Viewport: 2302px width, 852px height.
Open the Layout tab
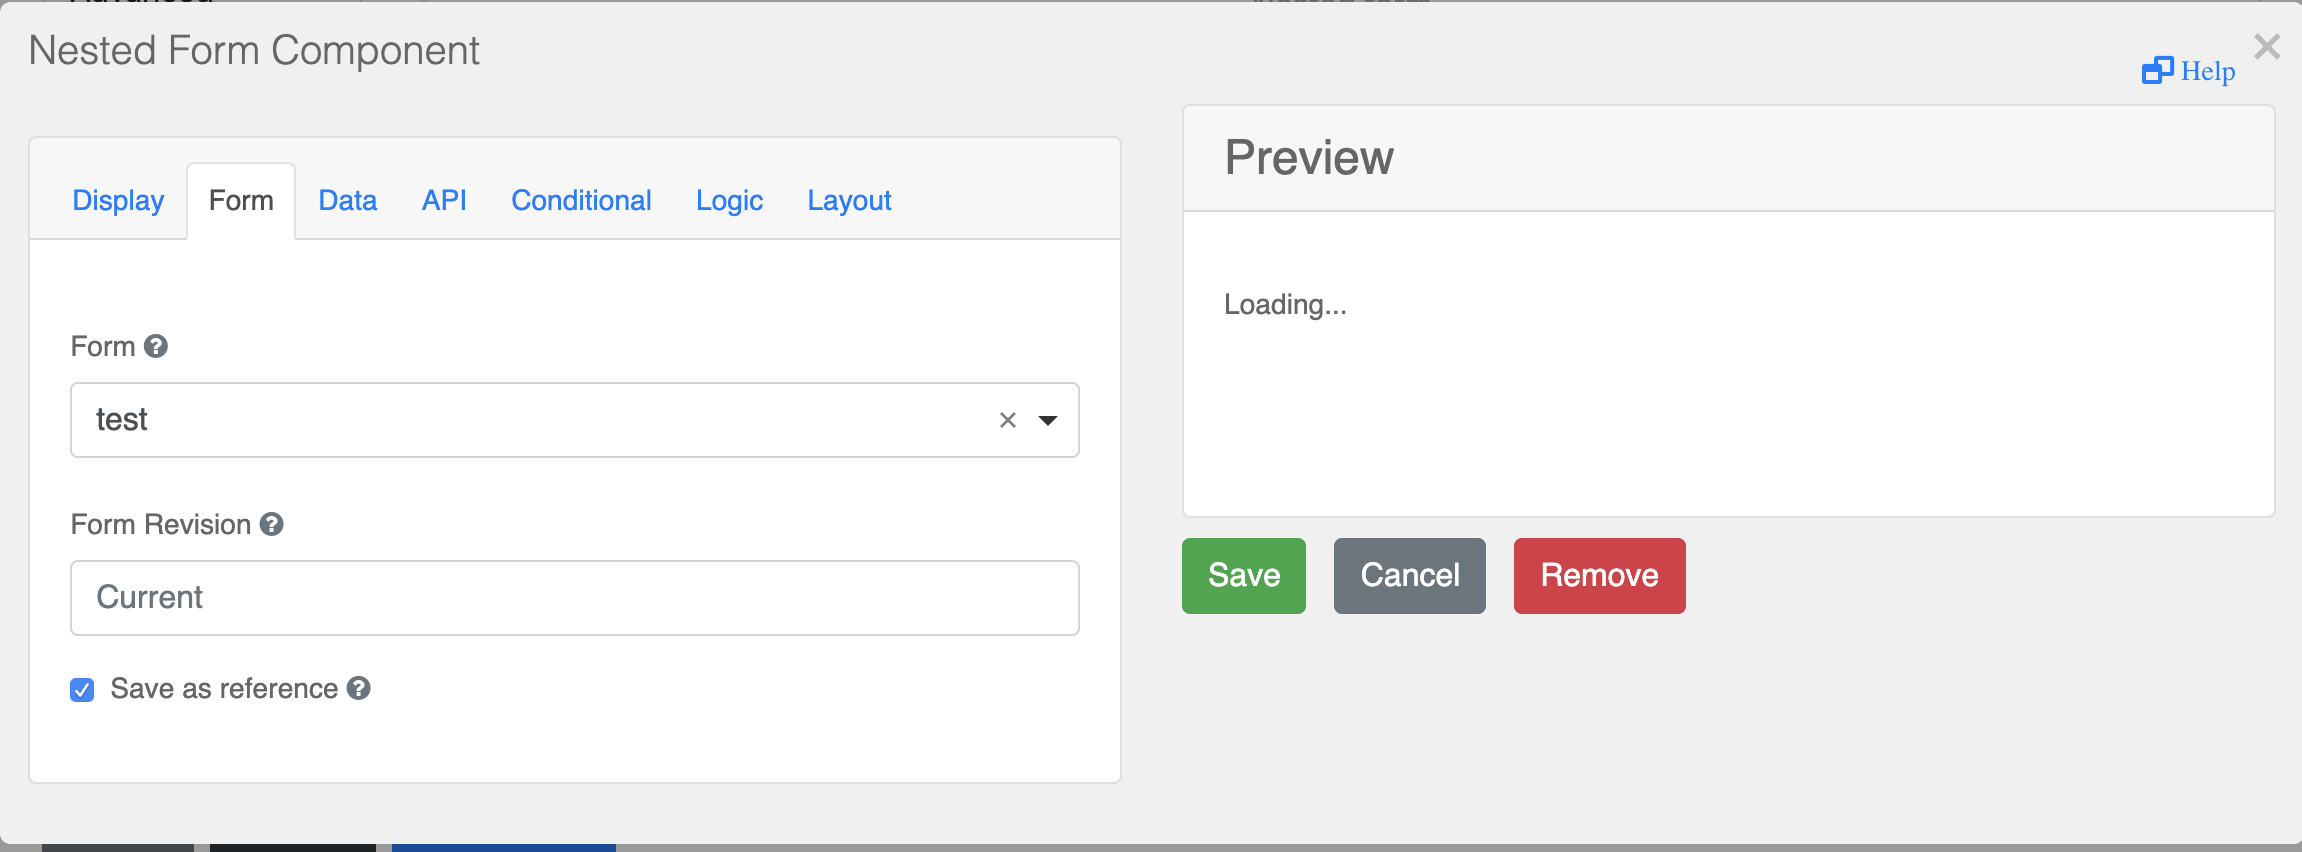[849, 200]
